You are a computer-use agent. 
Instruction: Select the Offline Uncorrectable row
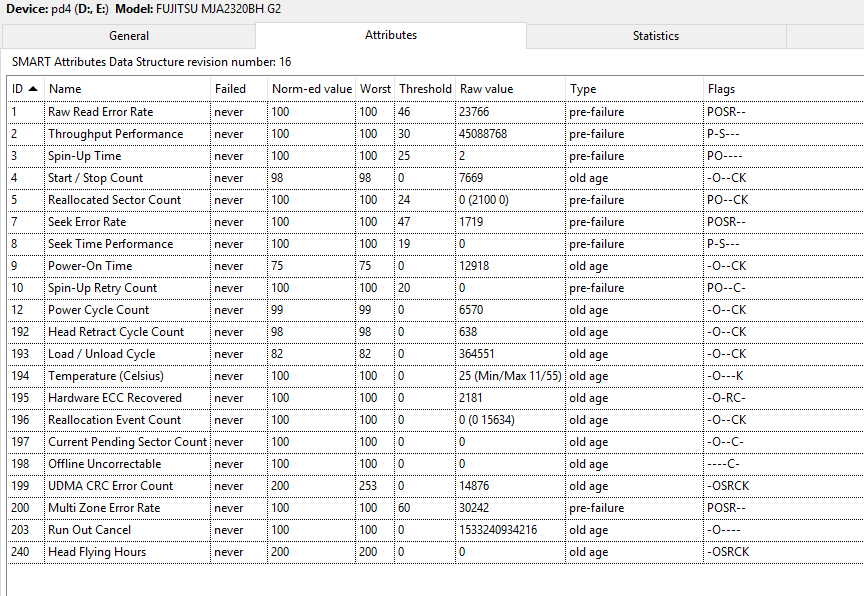pyautogui.click(x=436, y=464)
